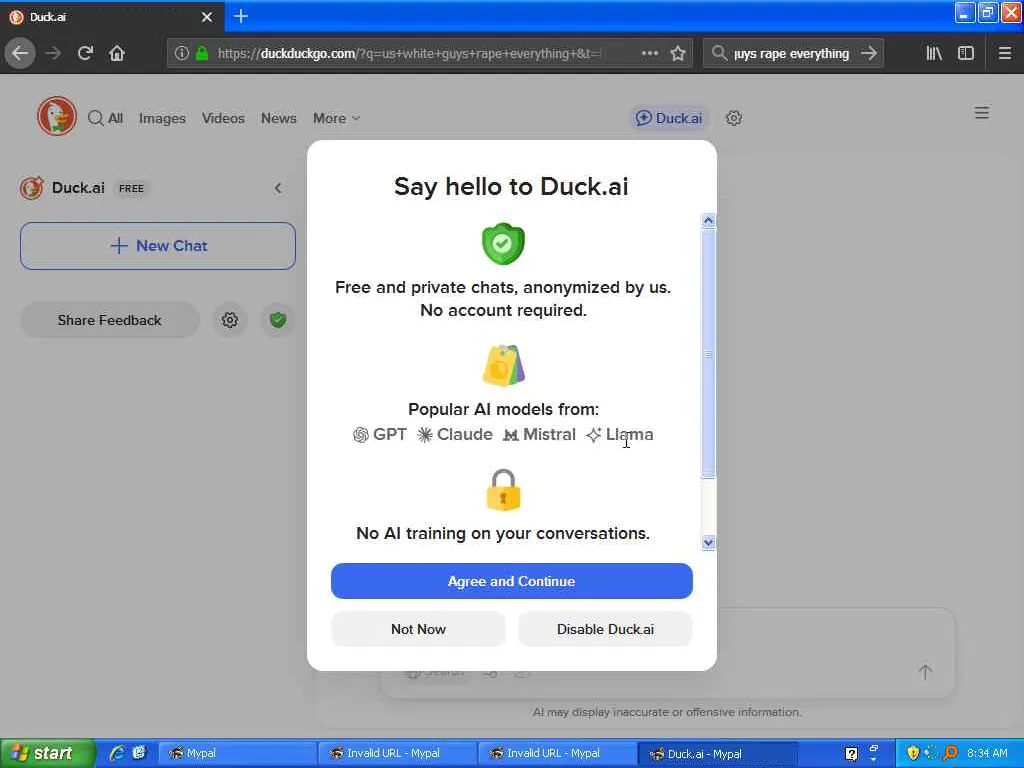Click the FREE badge beside Duck.ai
This screenshot has width=1024, height=768.
coord(131,188)
